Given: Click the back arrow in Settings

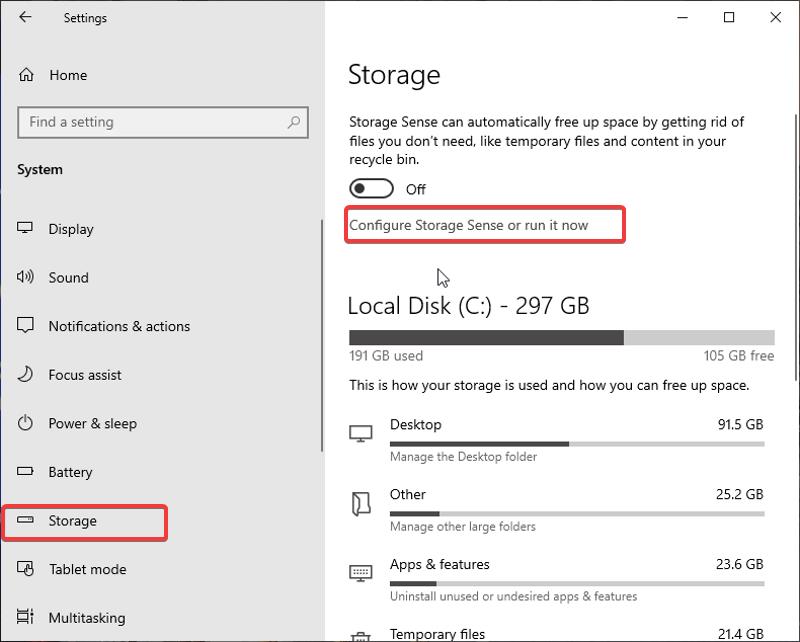Looking at the screenshot, I should pos(25,18).
